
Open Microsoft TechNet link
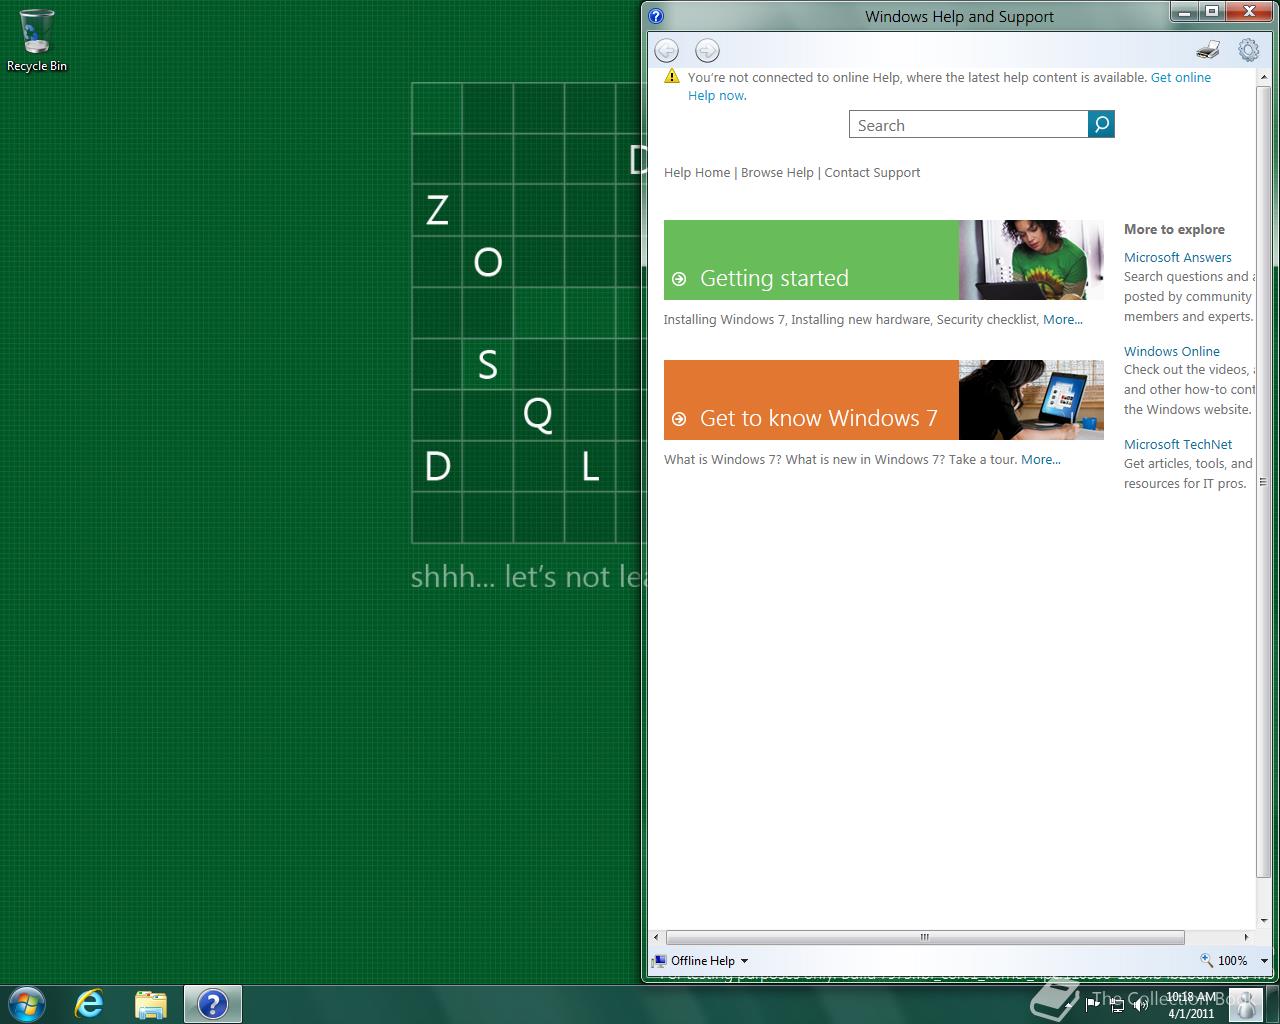pyautogui.click(x=1178, y=444)
